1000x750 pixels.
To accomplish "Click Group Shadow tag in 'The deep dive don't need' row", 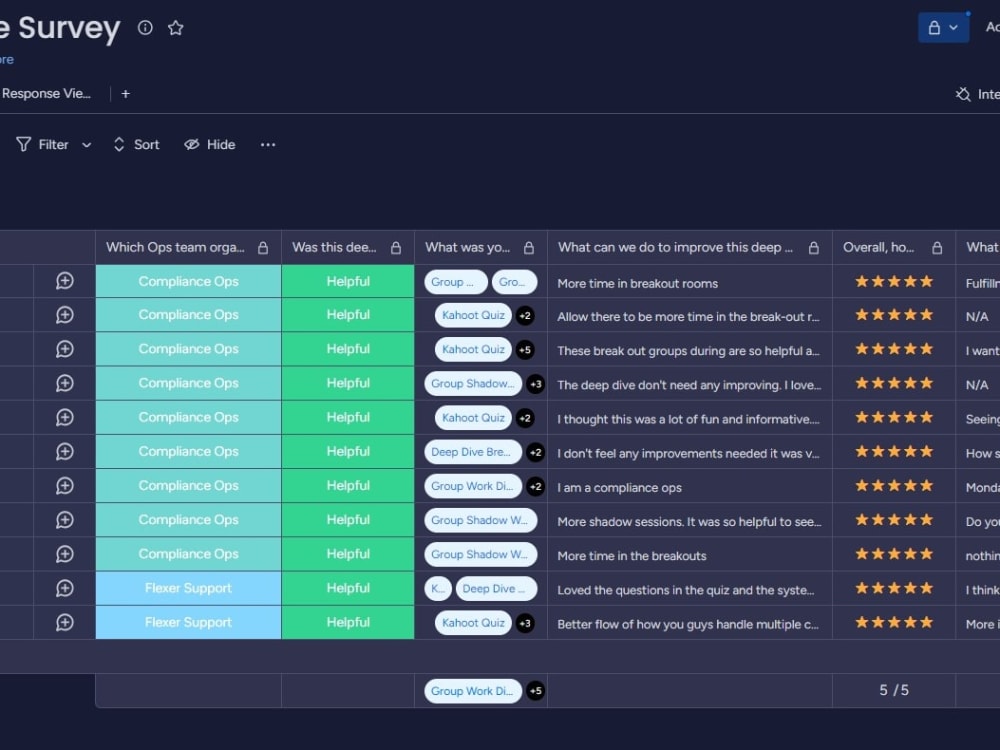I will point(473,383).
